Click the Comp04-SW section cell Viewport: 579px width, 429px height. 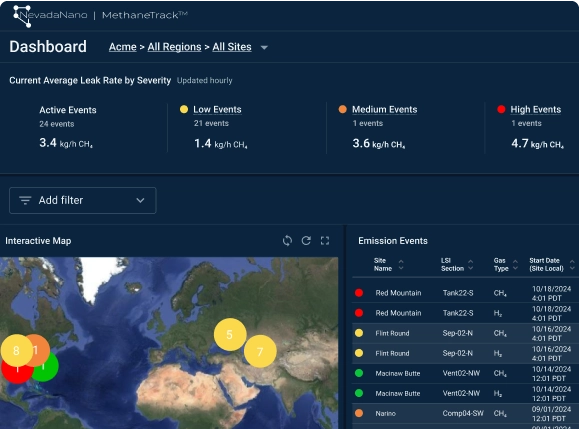463,413
